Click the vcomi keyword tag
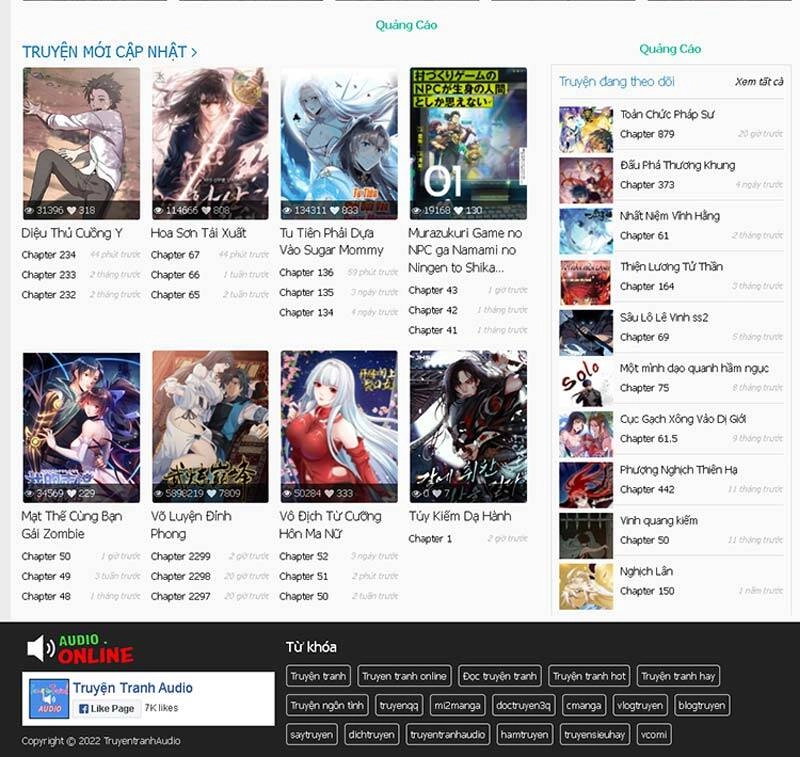Screen dimensions: 800x757 [653, 735]
